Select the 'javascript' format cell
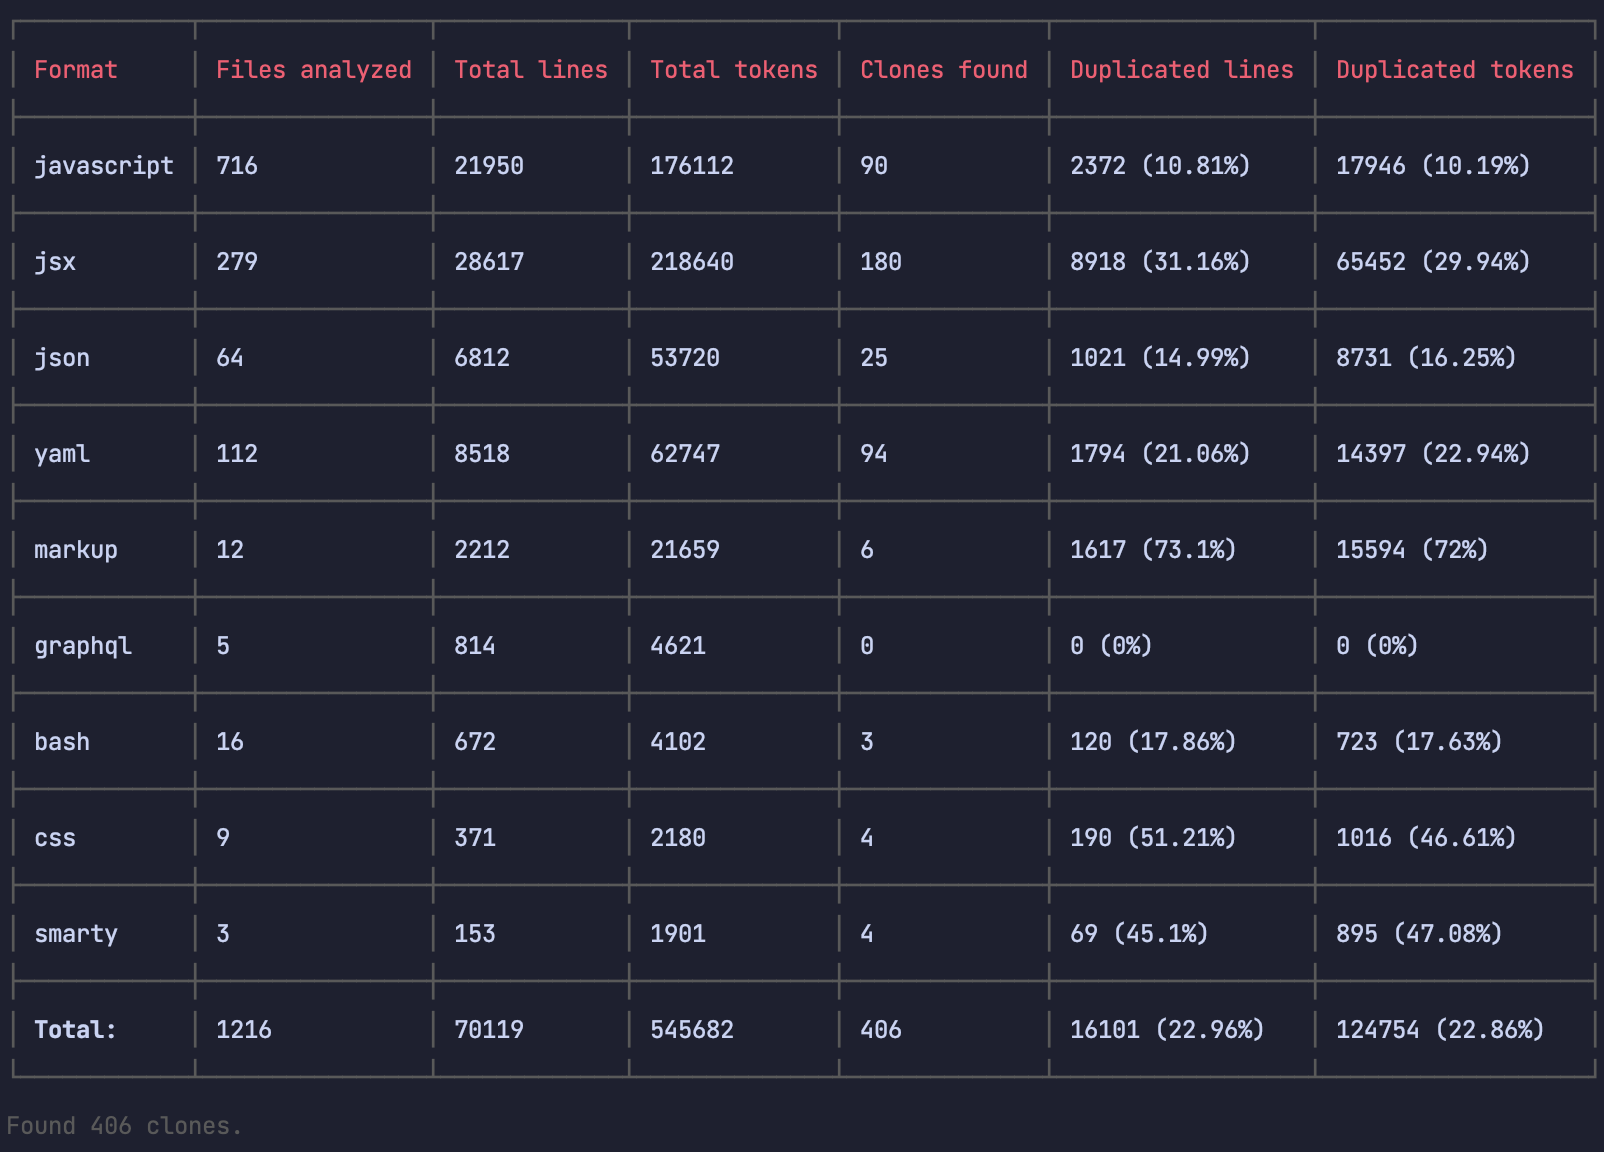Image resolution: width=1604 pixels, height=1152 pixels. pos(104,166)
